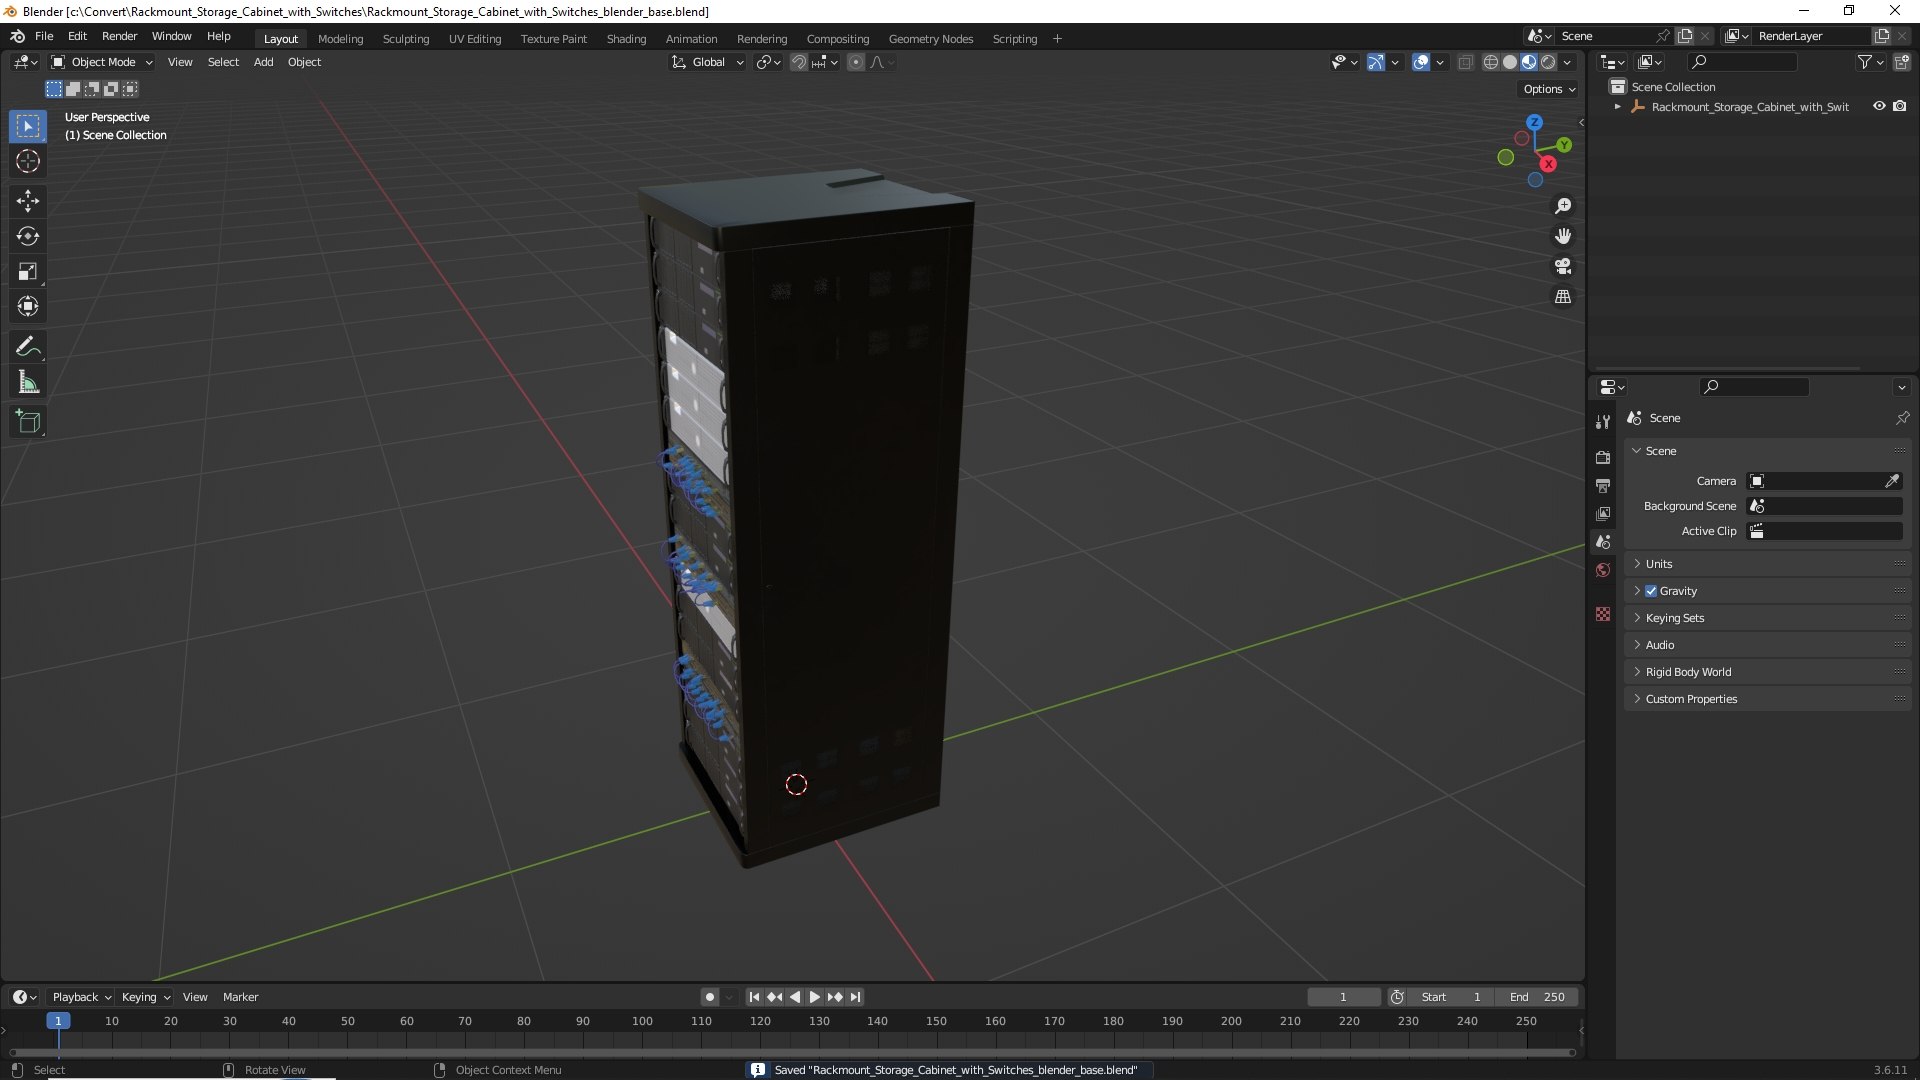Open the Playback dropdown in timeline

(81, 997)
